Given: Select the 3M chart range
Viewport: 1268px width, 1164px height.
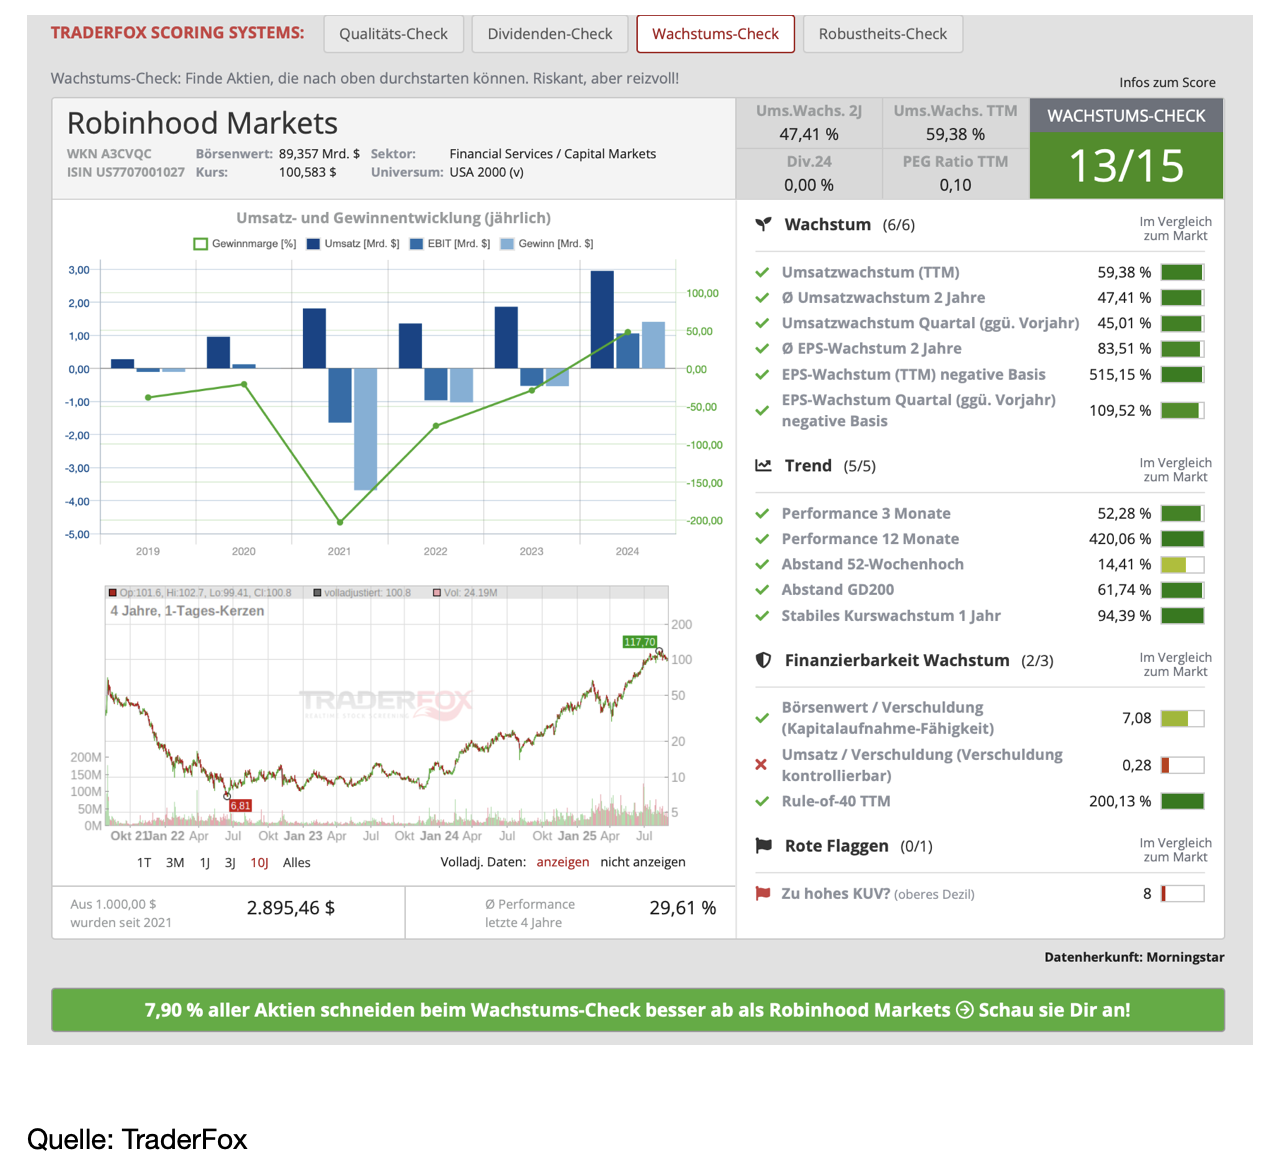Looking at the screenshot, I should click(x=175, y=862).
